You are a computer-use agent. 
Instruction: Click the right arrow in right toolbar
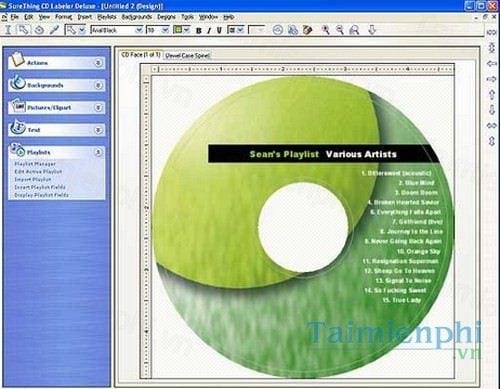coord(492,79)
